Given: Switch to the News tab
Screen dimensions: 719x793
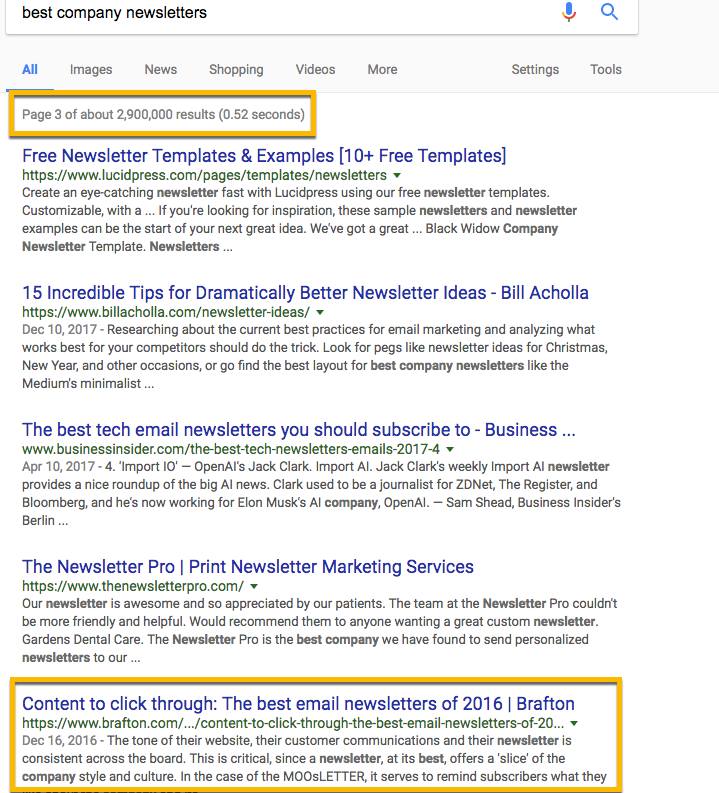Looking at the screenshot, I should click(160, 70).
